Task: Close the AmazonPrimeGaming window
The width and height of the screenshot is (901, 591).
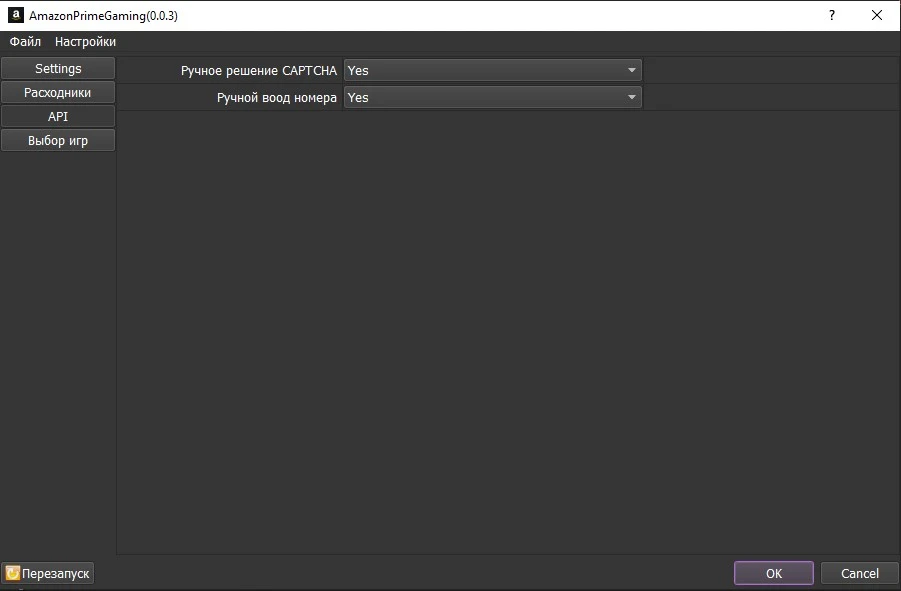Action: click(877, 16)
